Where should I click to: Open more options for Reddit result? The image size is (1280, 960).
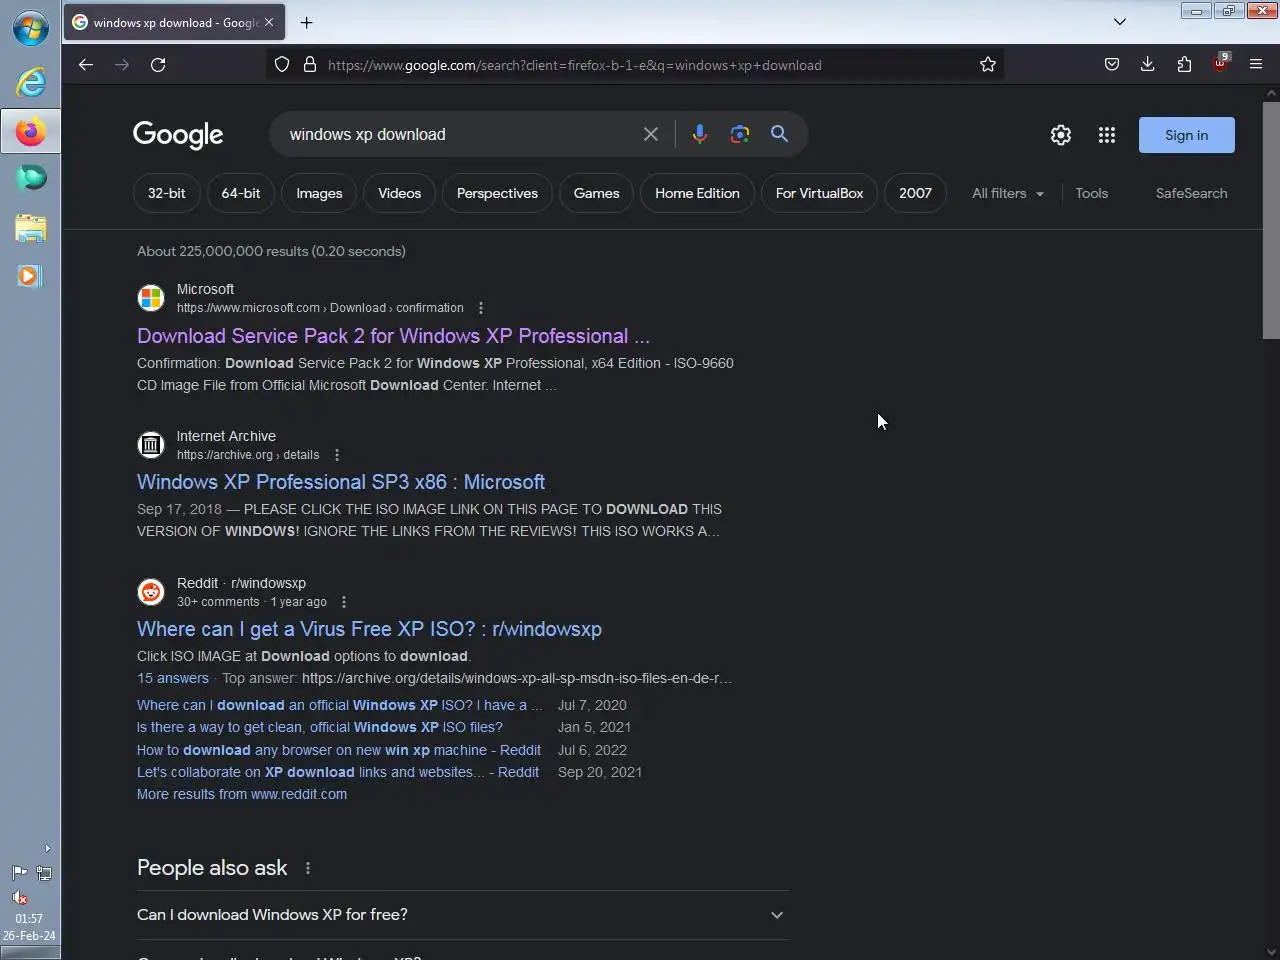(344, 602)
